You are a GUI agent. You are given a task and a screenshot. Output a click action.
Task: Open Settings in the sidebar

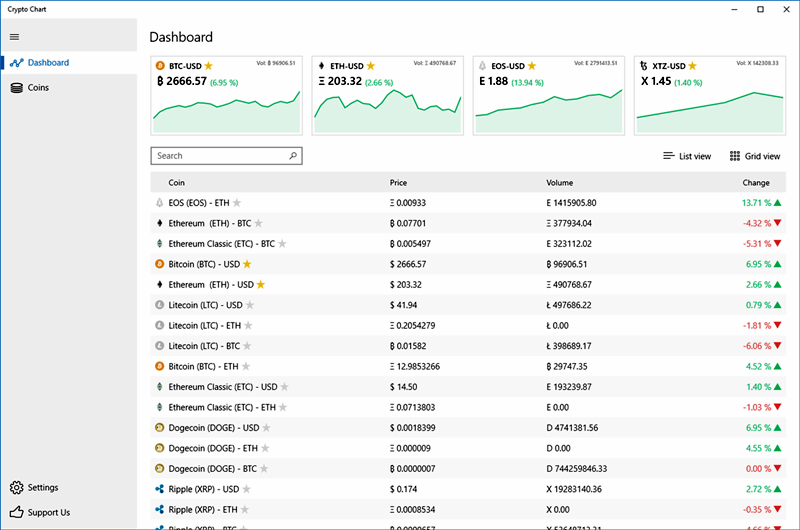click(69, 488)
